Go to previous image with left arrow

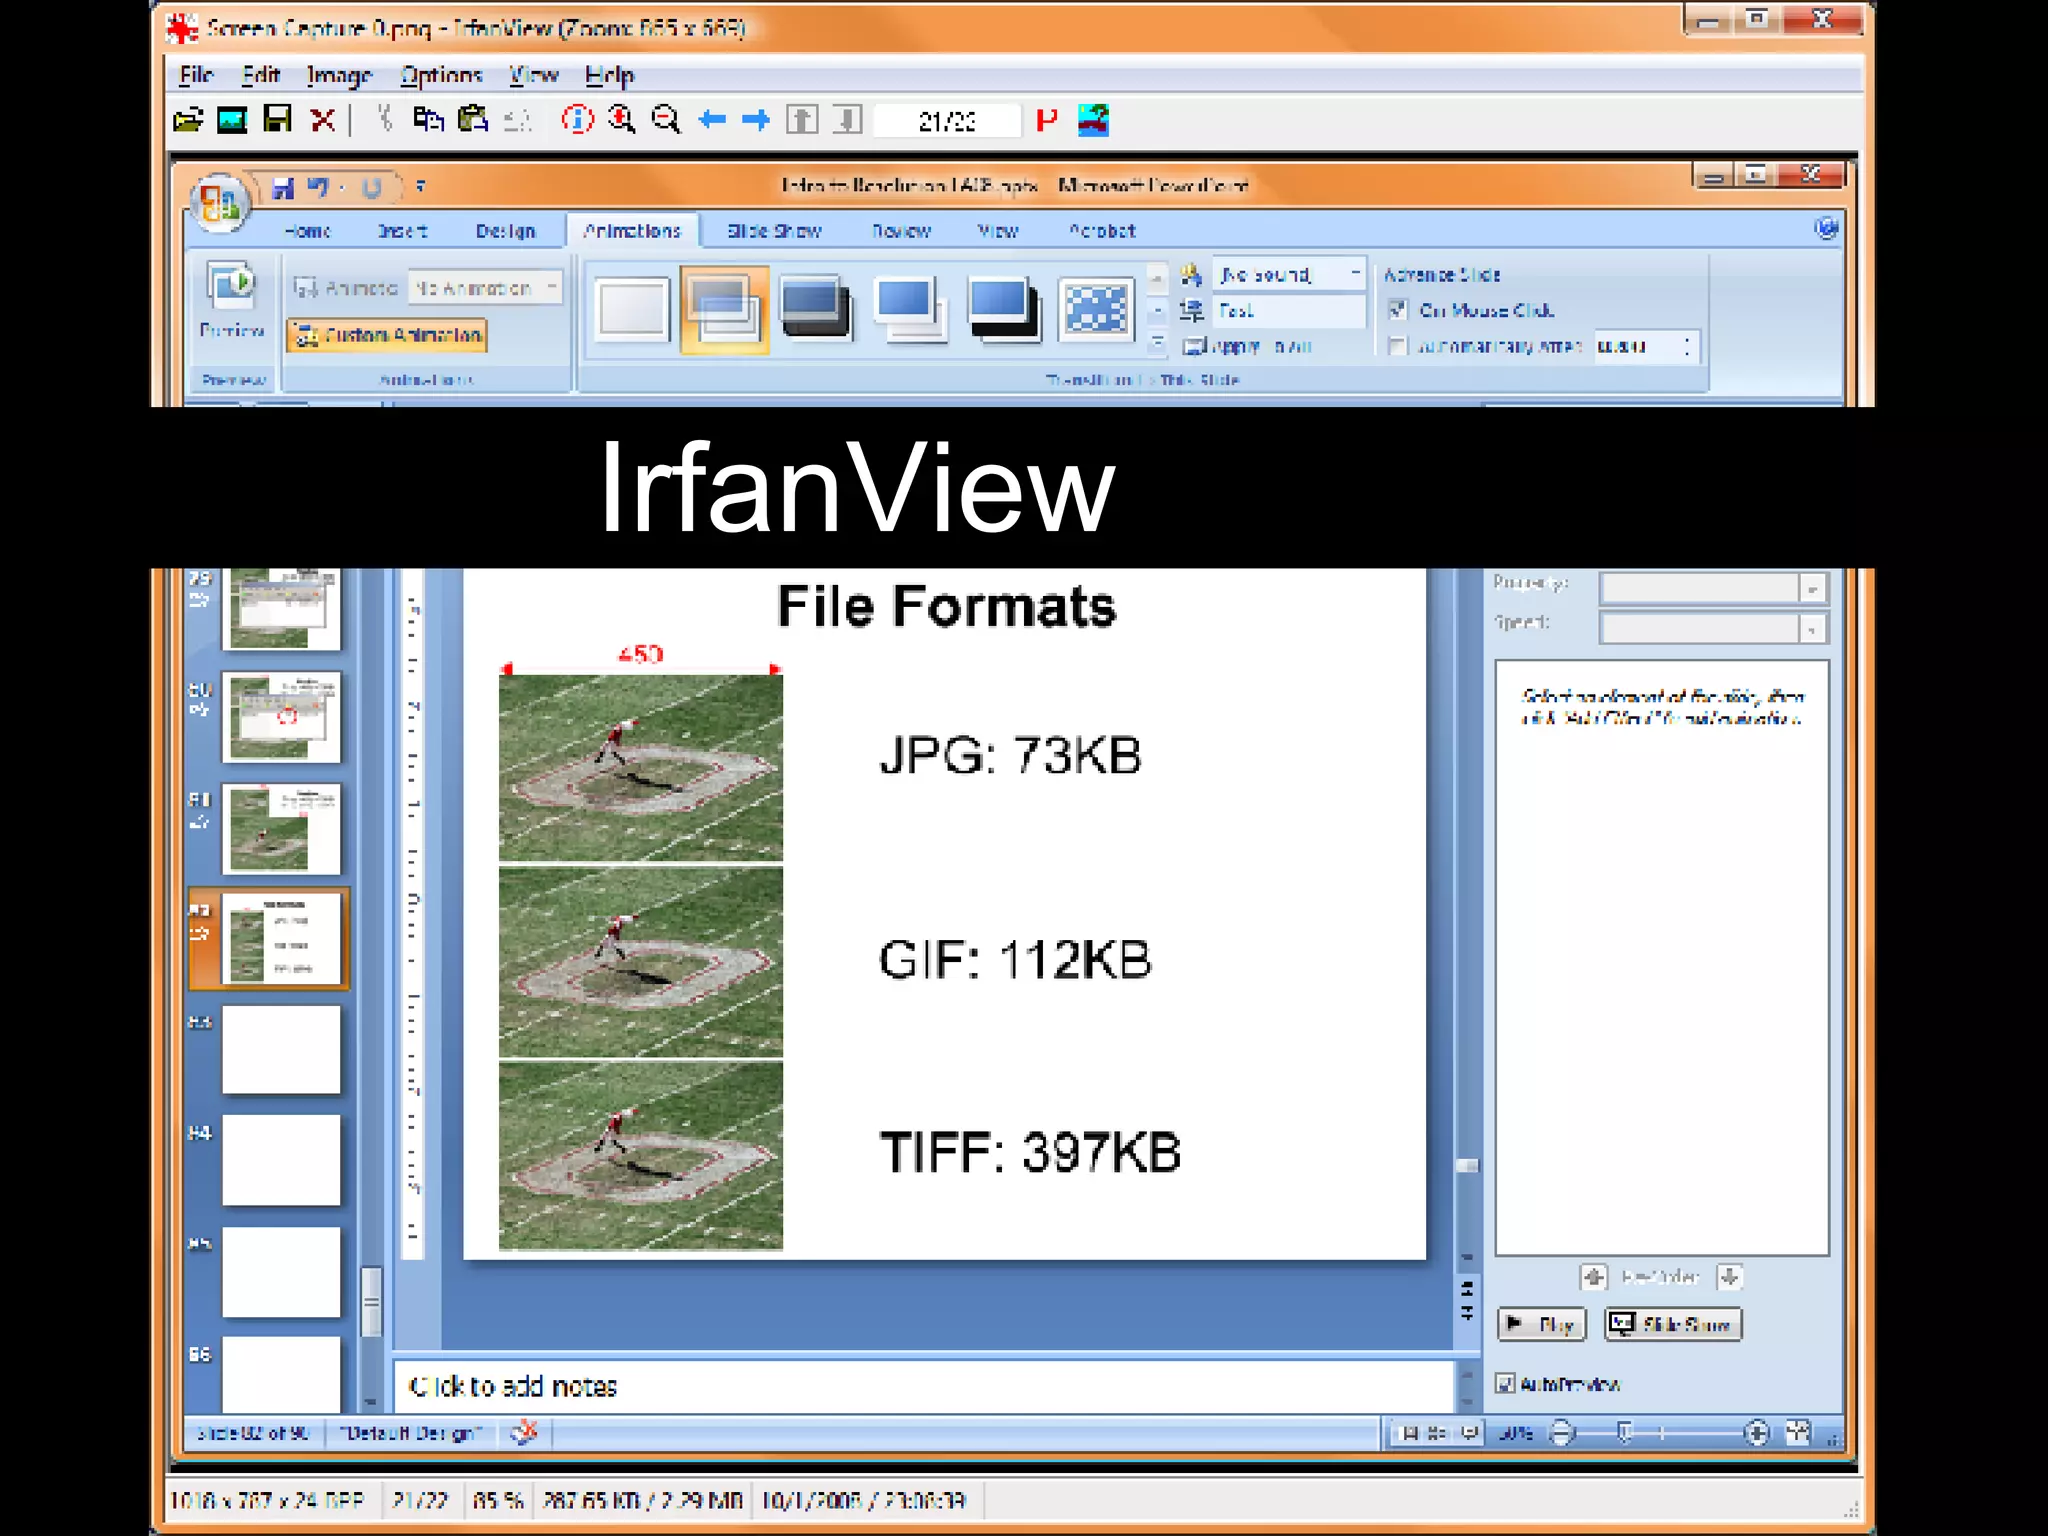(x=712, y=120)
